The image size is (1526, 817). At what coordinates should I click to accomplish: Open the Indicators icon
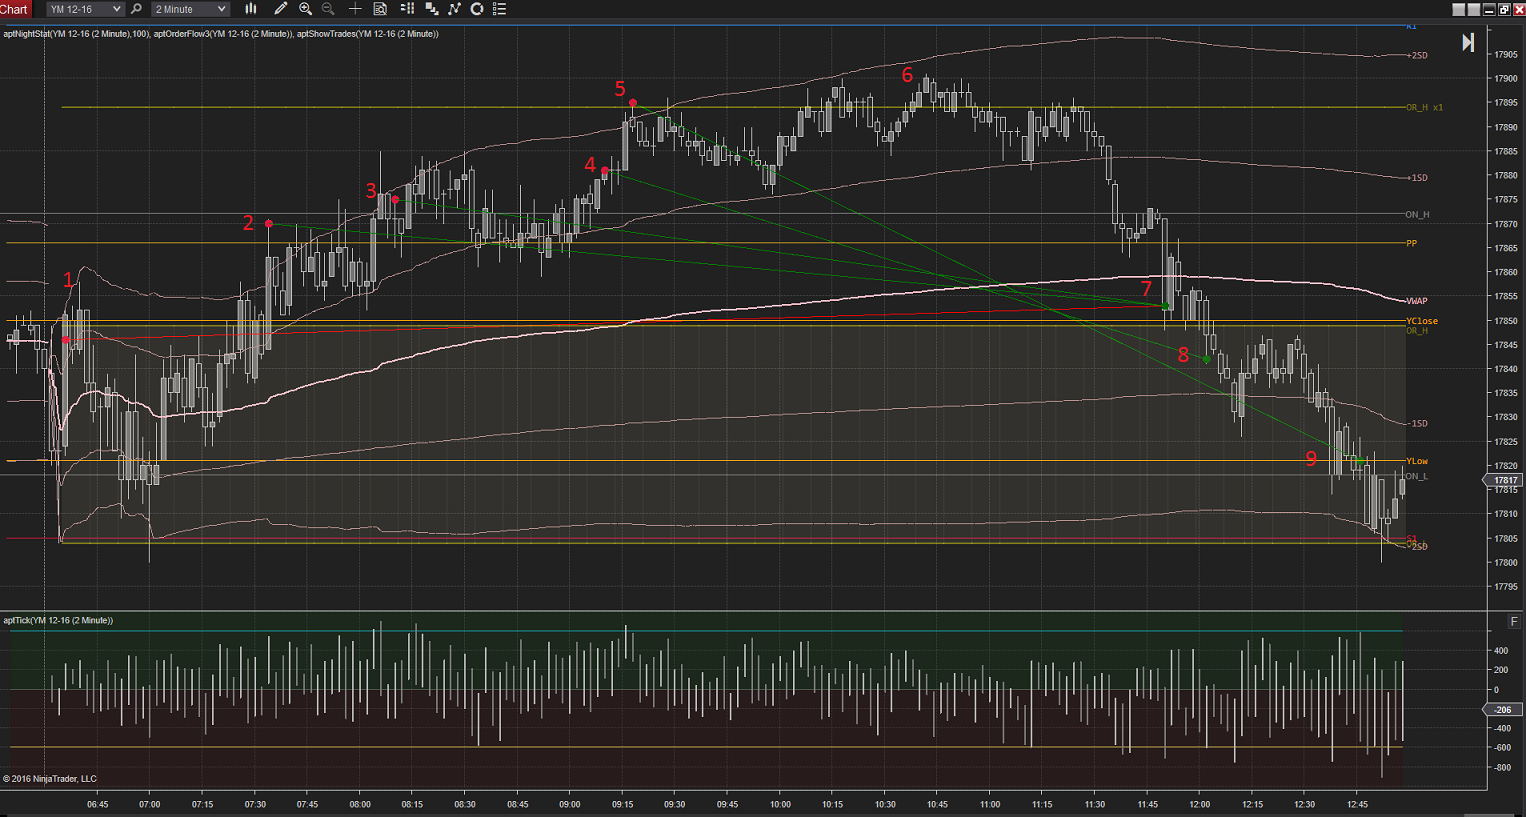coord(454,9)
